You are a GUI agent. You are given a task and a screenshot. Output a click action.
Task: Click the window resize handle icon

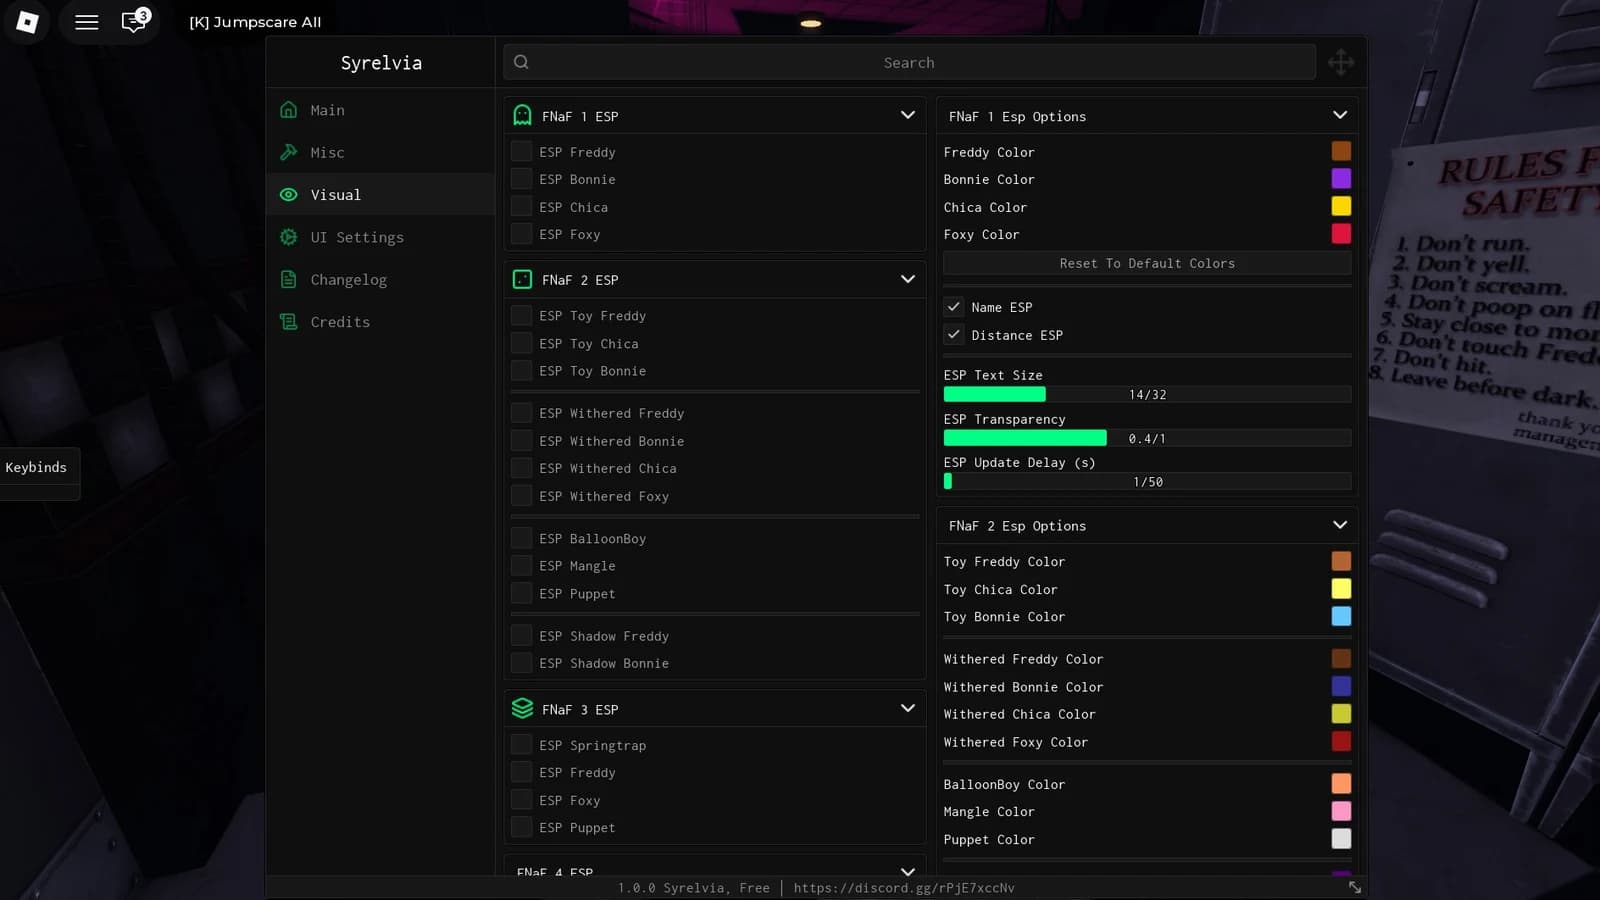coord(1355,887)
